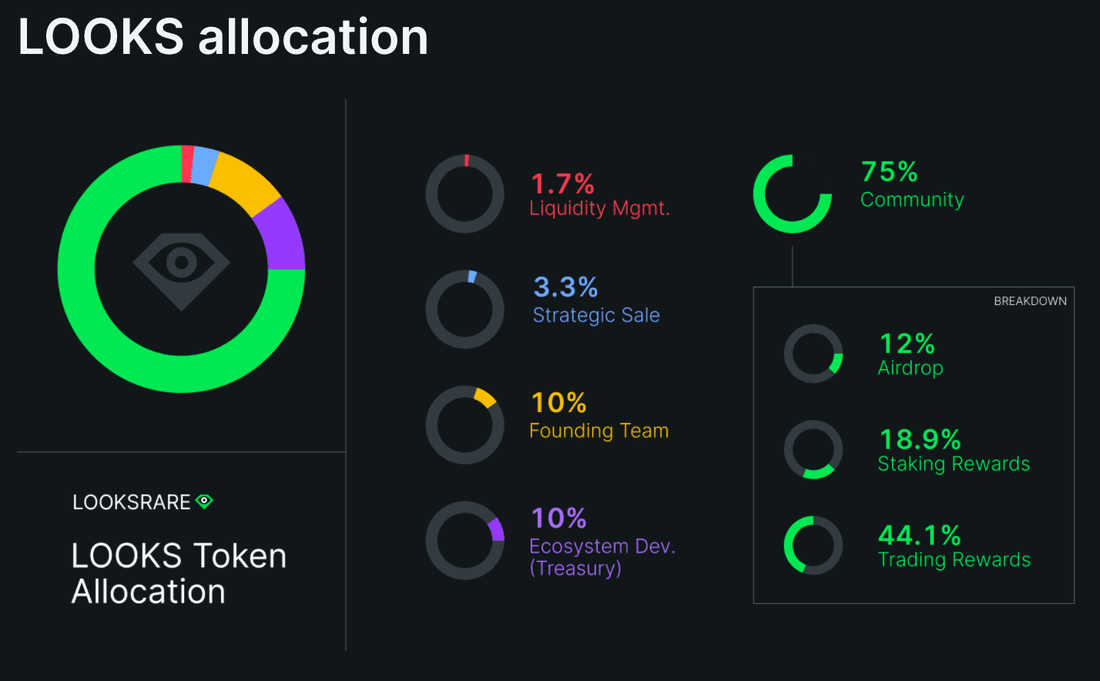Click the Staking Rewards ring chart icon

point(813,450)
